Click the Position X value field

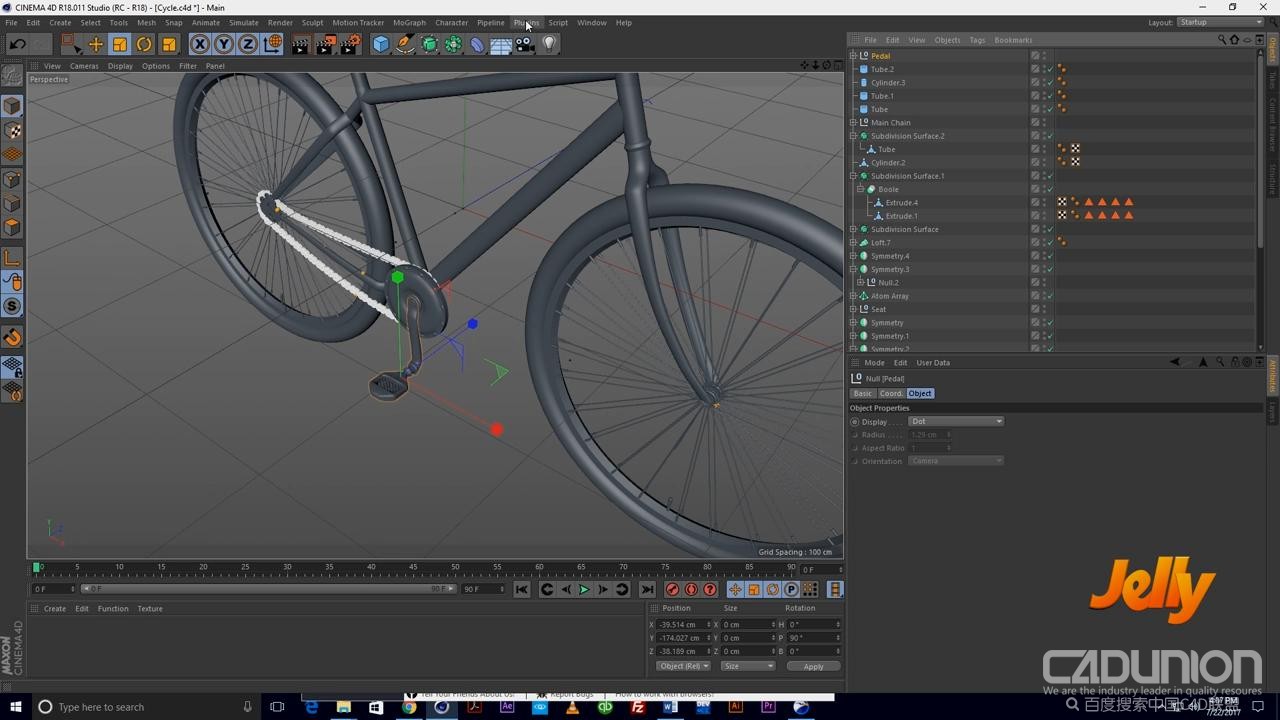pos(683,625)
